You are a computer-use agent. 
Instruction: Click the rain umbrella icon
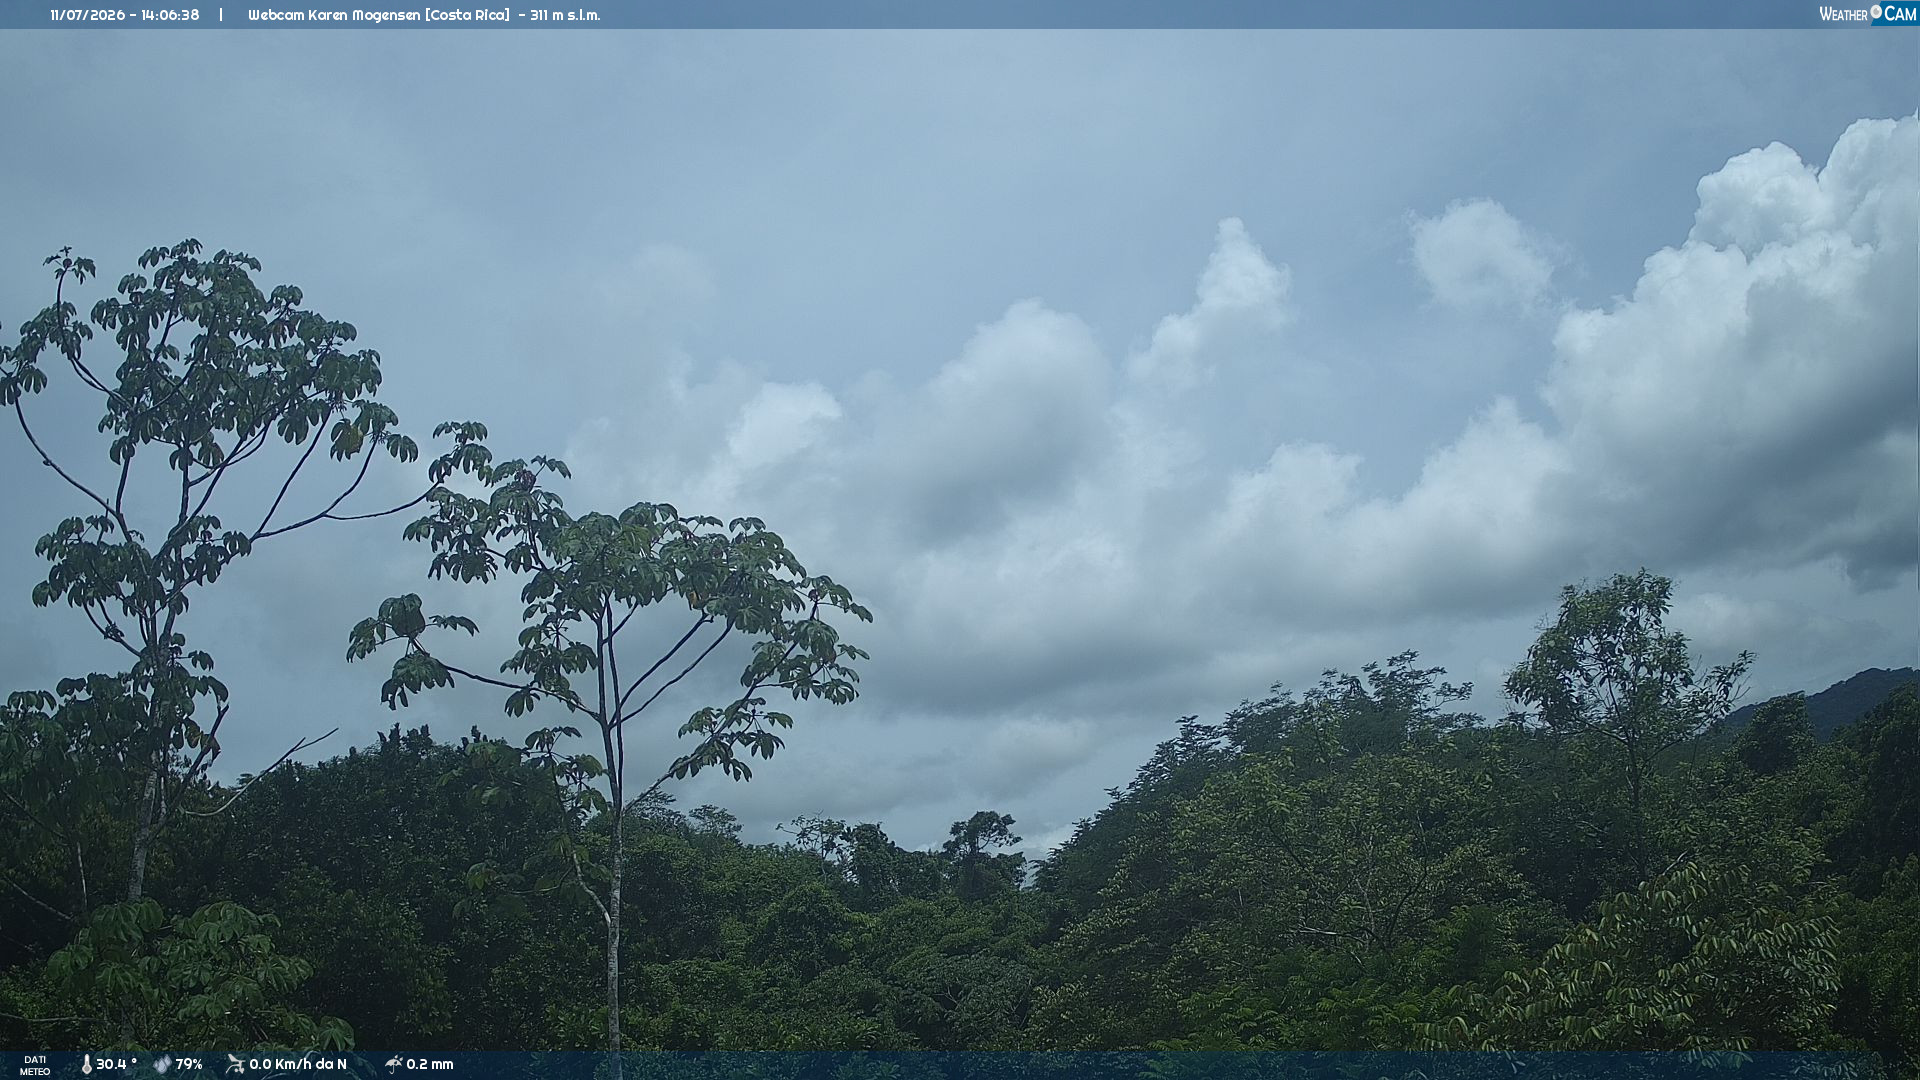[394, 1065]
